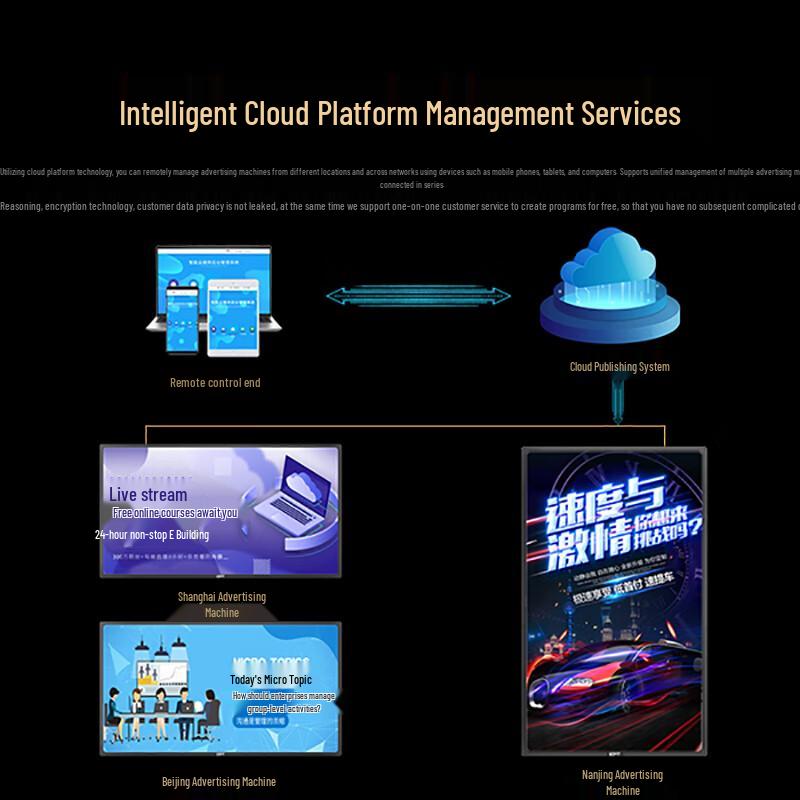This screenshot has height=800, width=800.
Task: Select the white tablet device image
Action: pos(233,317)
